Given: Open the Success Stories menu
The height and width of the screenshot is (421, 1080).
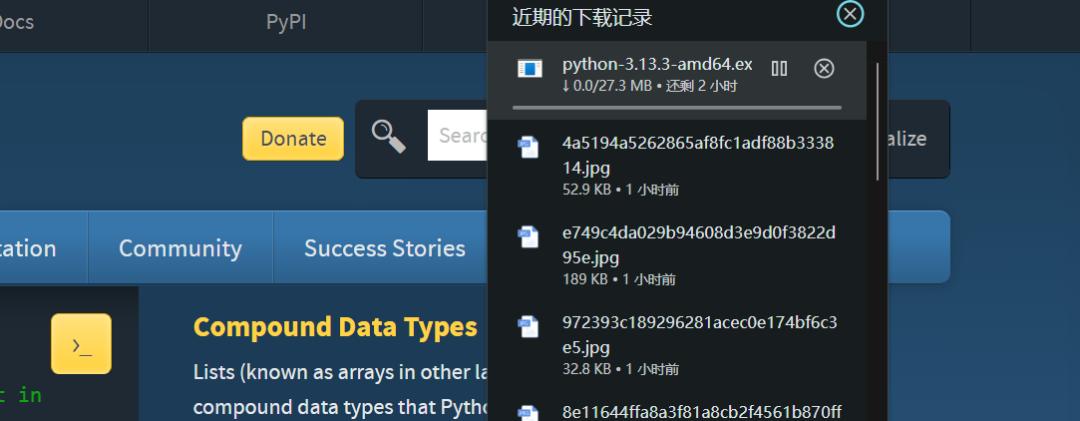Looking at the screenshot, I should coord(384,248).
